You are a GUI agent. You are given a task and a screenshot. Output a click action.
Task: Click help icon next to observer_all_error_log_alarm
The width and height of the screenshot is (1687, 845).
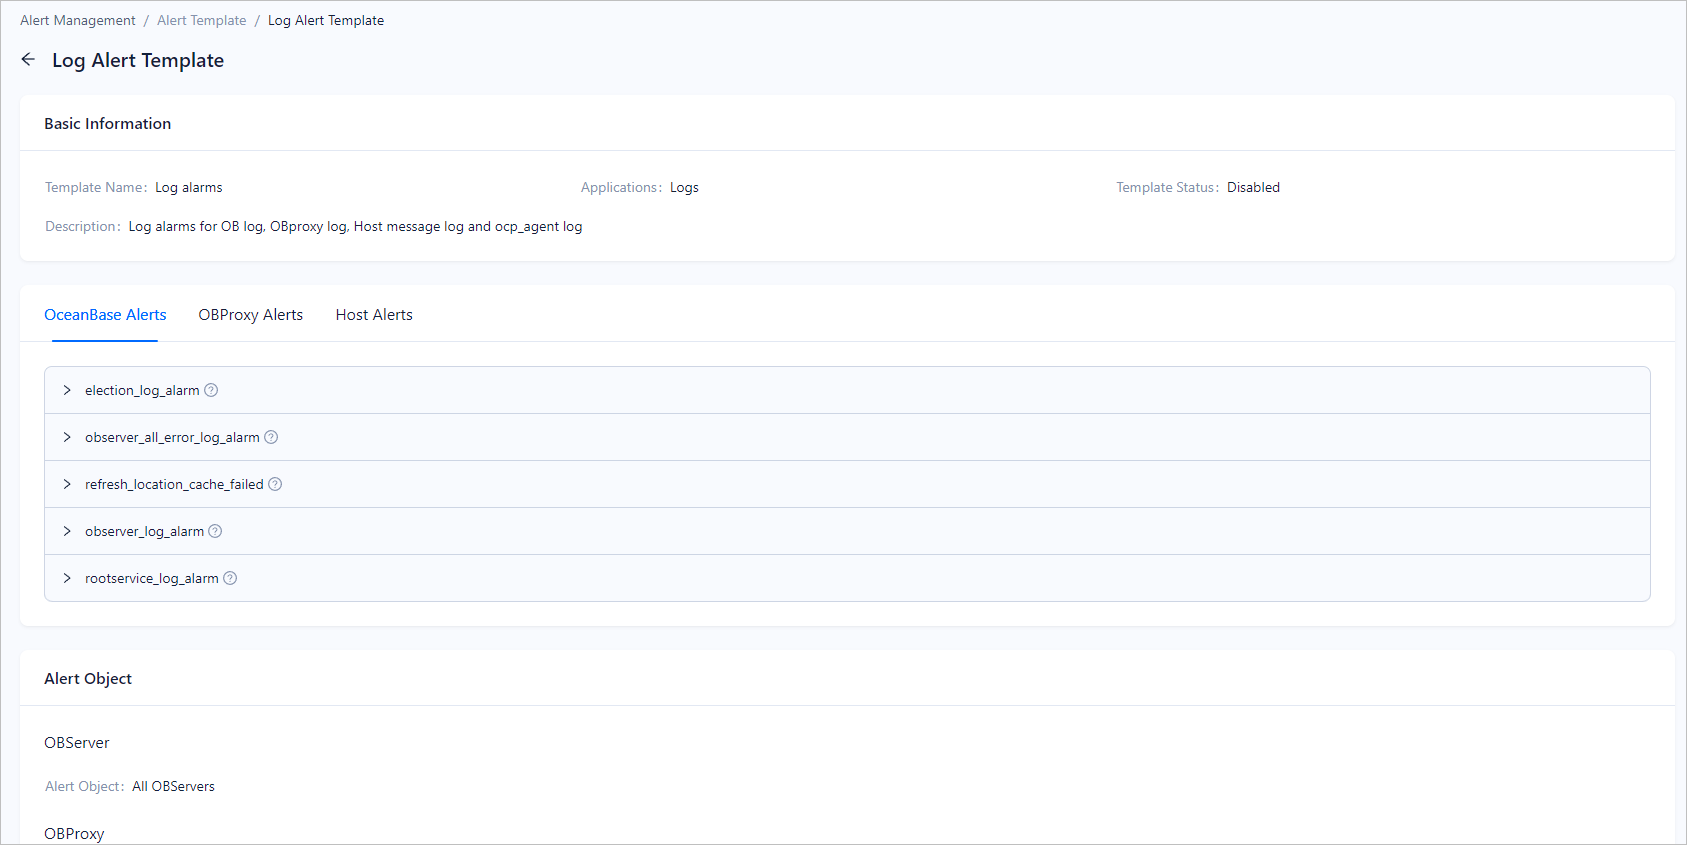[271, 437]
